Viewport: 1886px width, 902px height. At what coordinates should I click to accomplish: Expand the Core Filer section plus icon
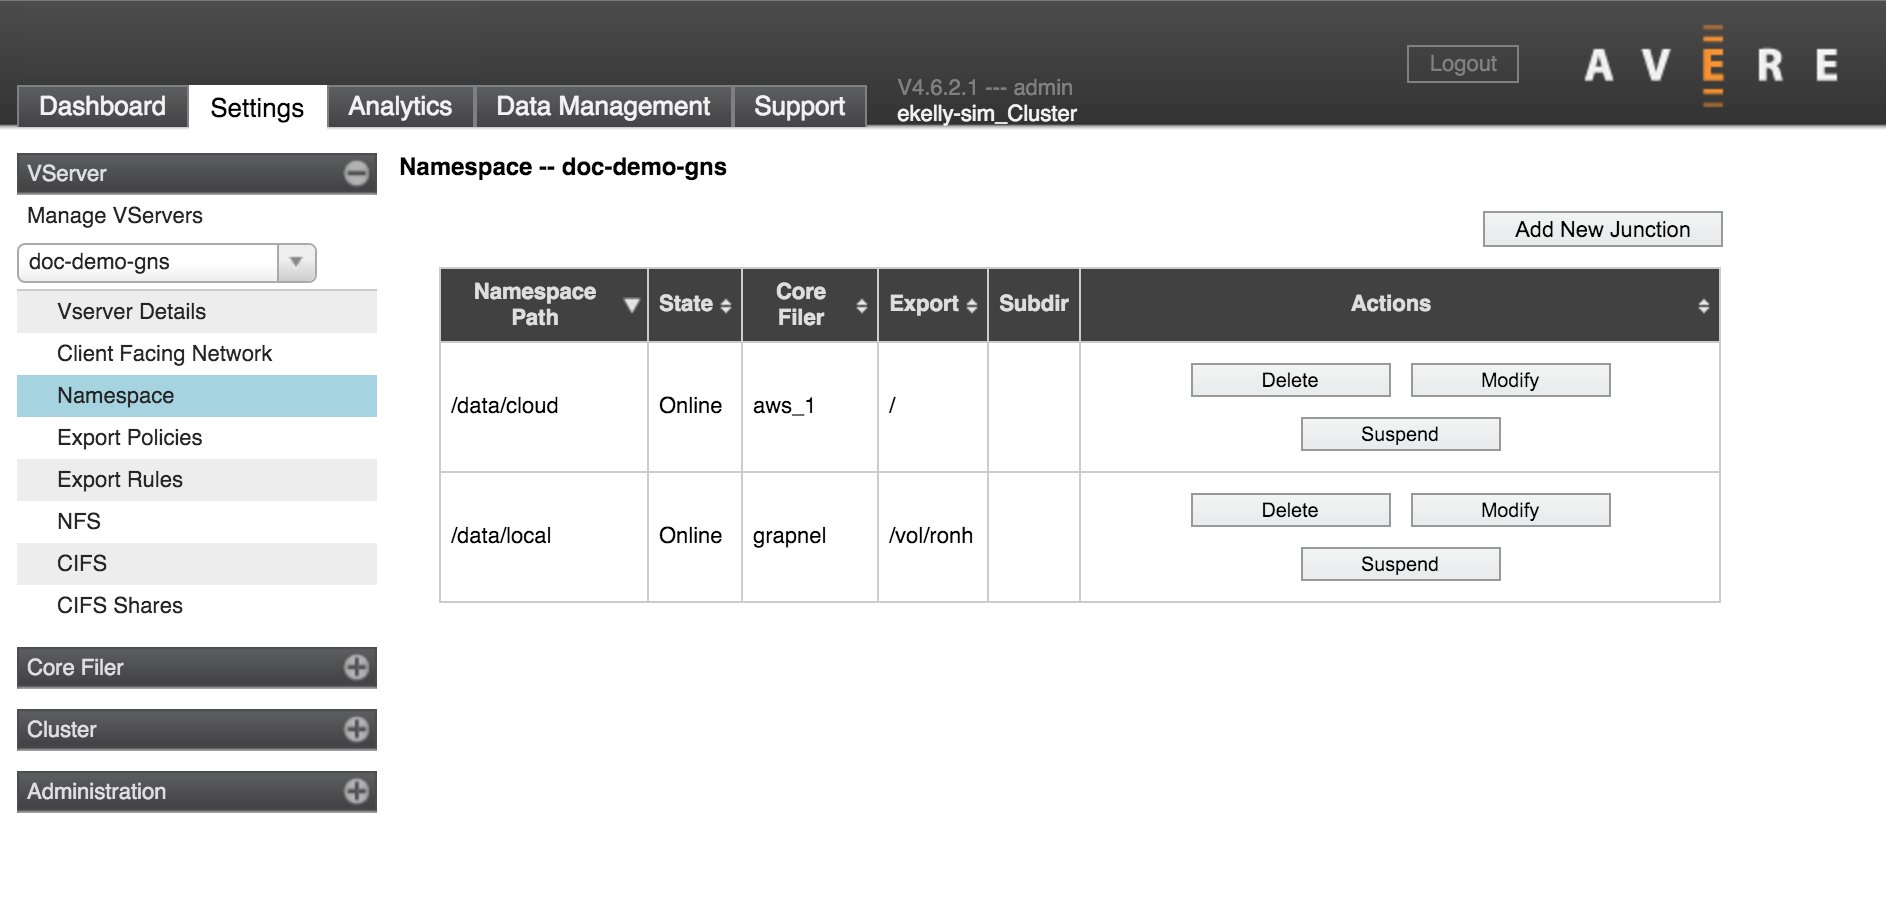356,667
